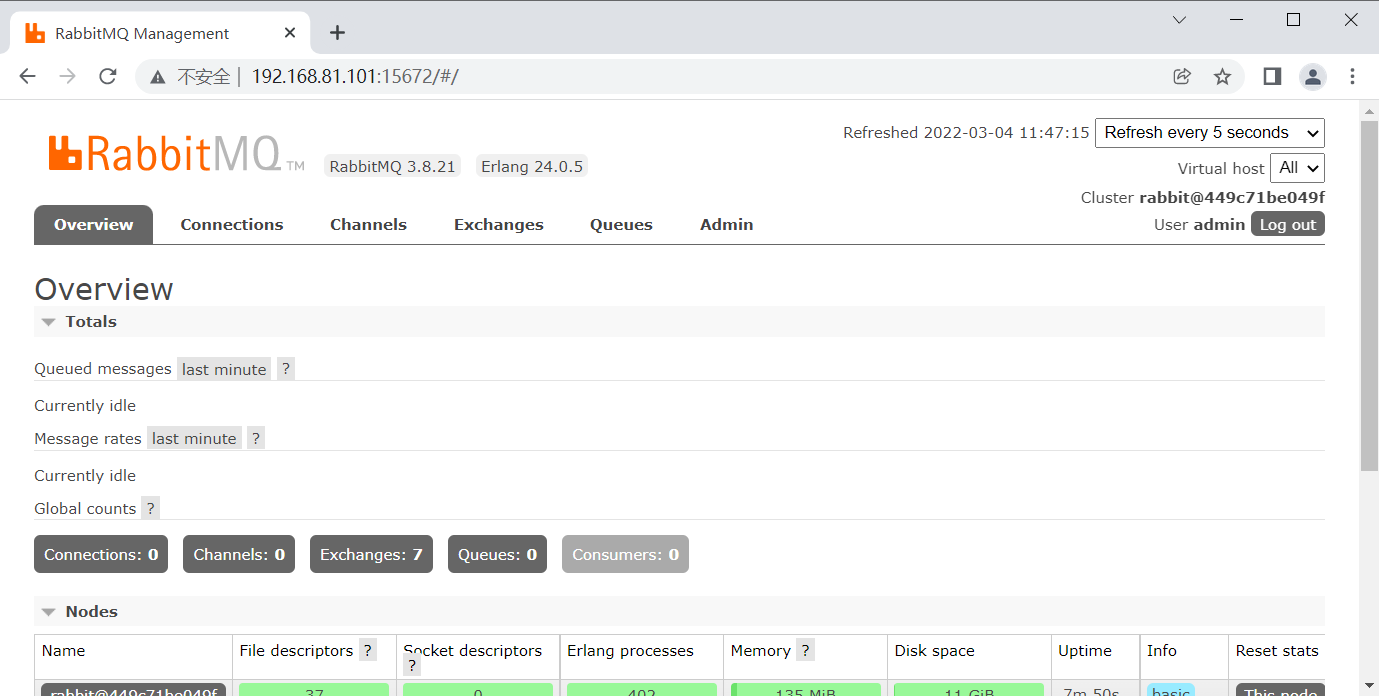Select the Overview tab
This screenshot has height=696, width=1379.
(93, 225)
